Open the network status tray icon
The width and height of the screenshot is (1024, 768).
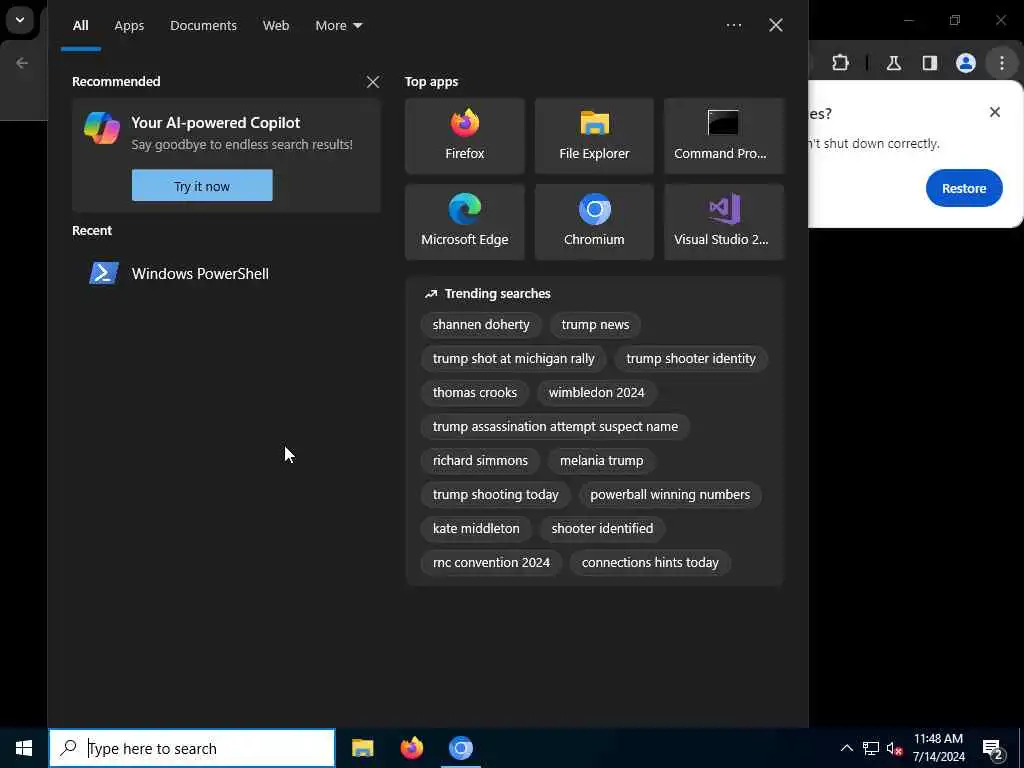(871, 748)
